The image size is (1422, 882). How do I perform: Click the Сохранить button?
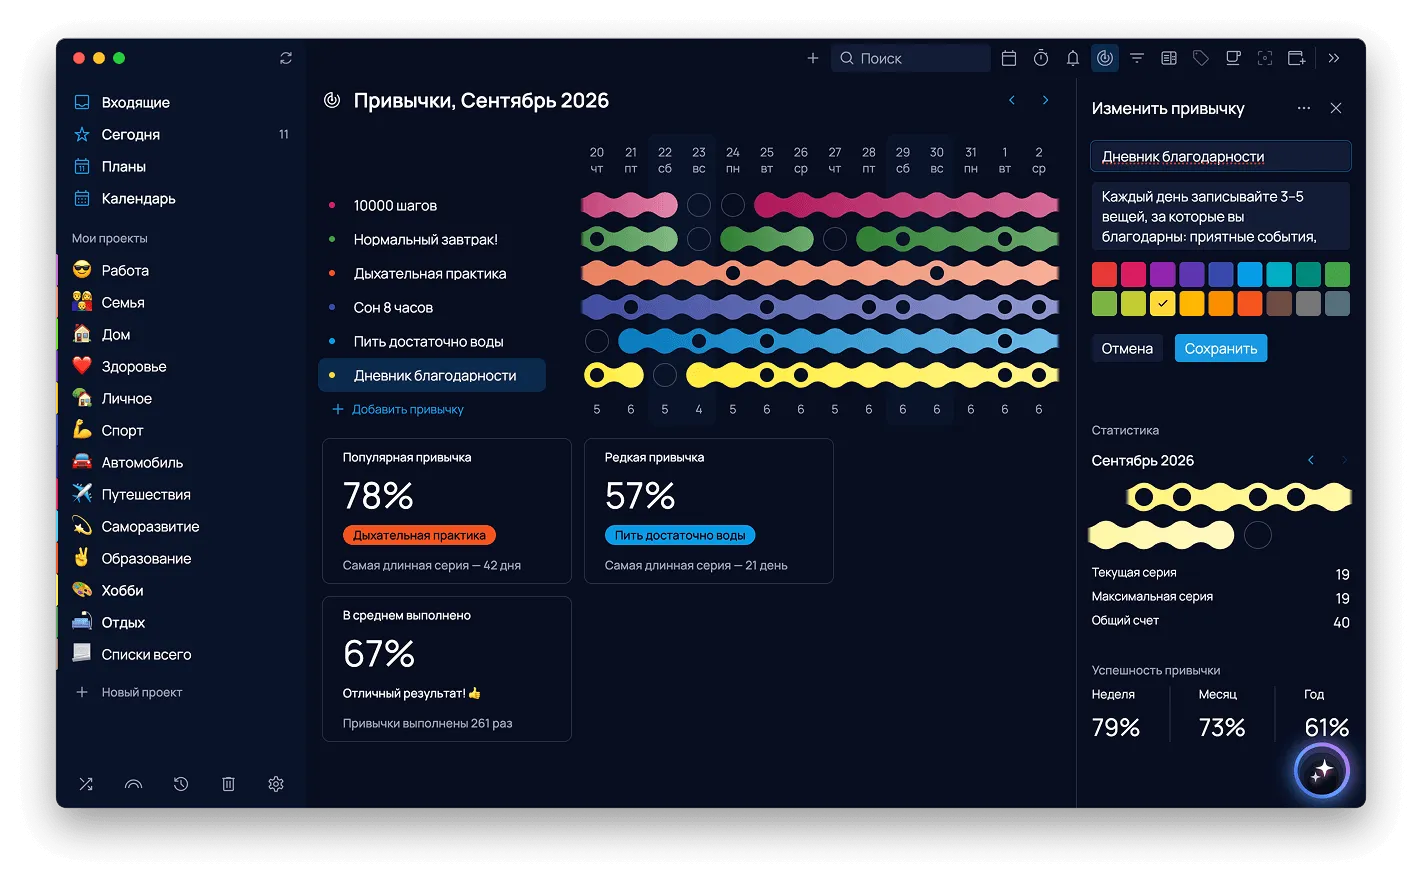[1221, 348]
